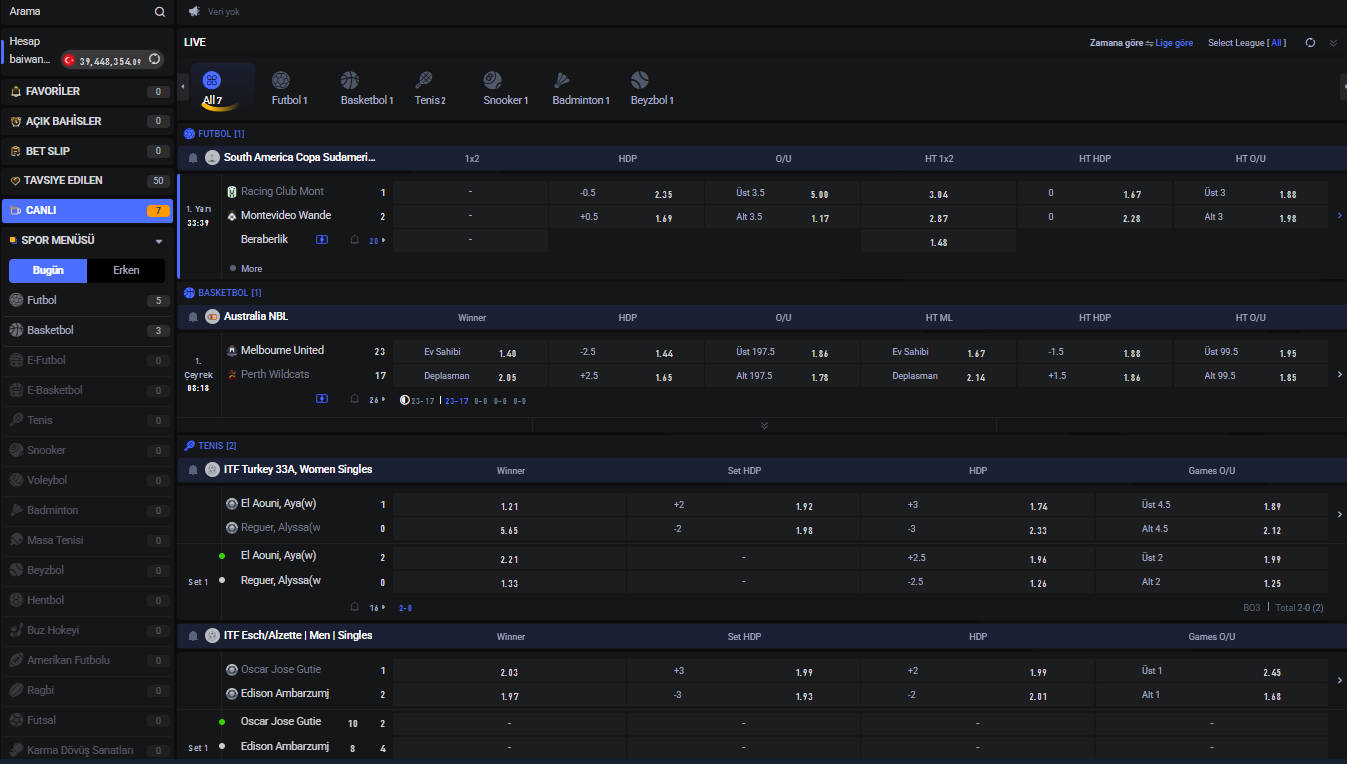
Task: Open E-Futbol in the sport menu
Action: point(87,360)
